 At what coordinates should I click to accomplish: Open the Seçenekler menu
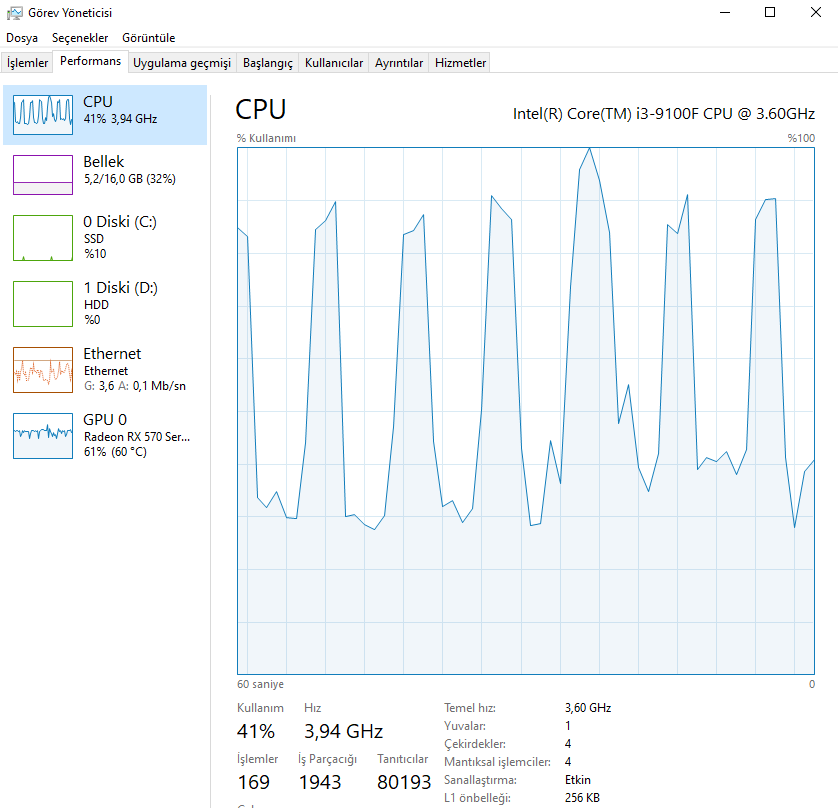point(80,38)
